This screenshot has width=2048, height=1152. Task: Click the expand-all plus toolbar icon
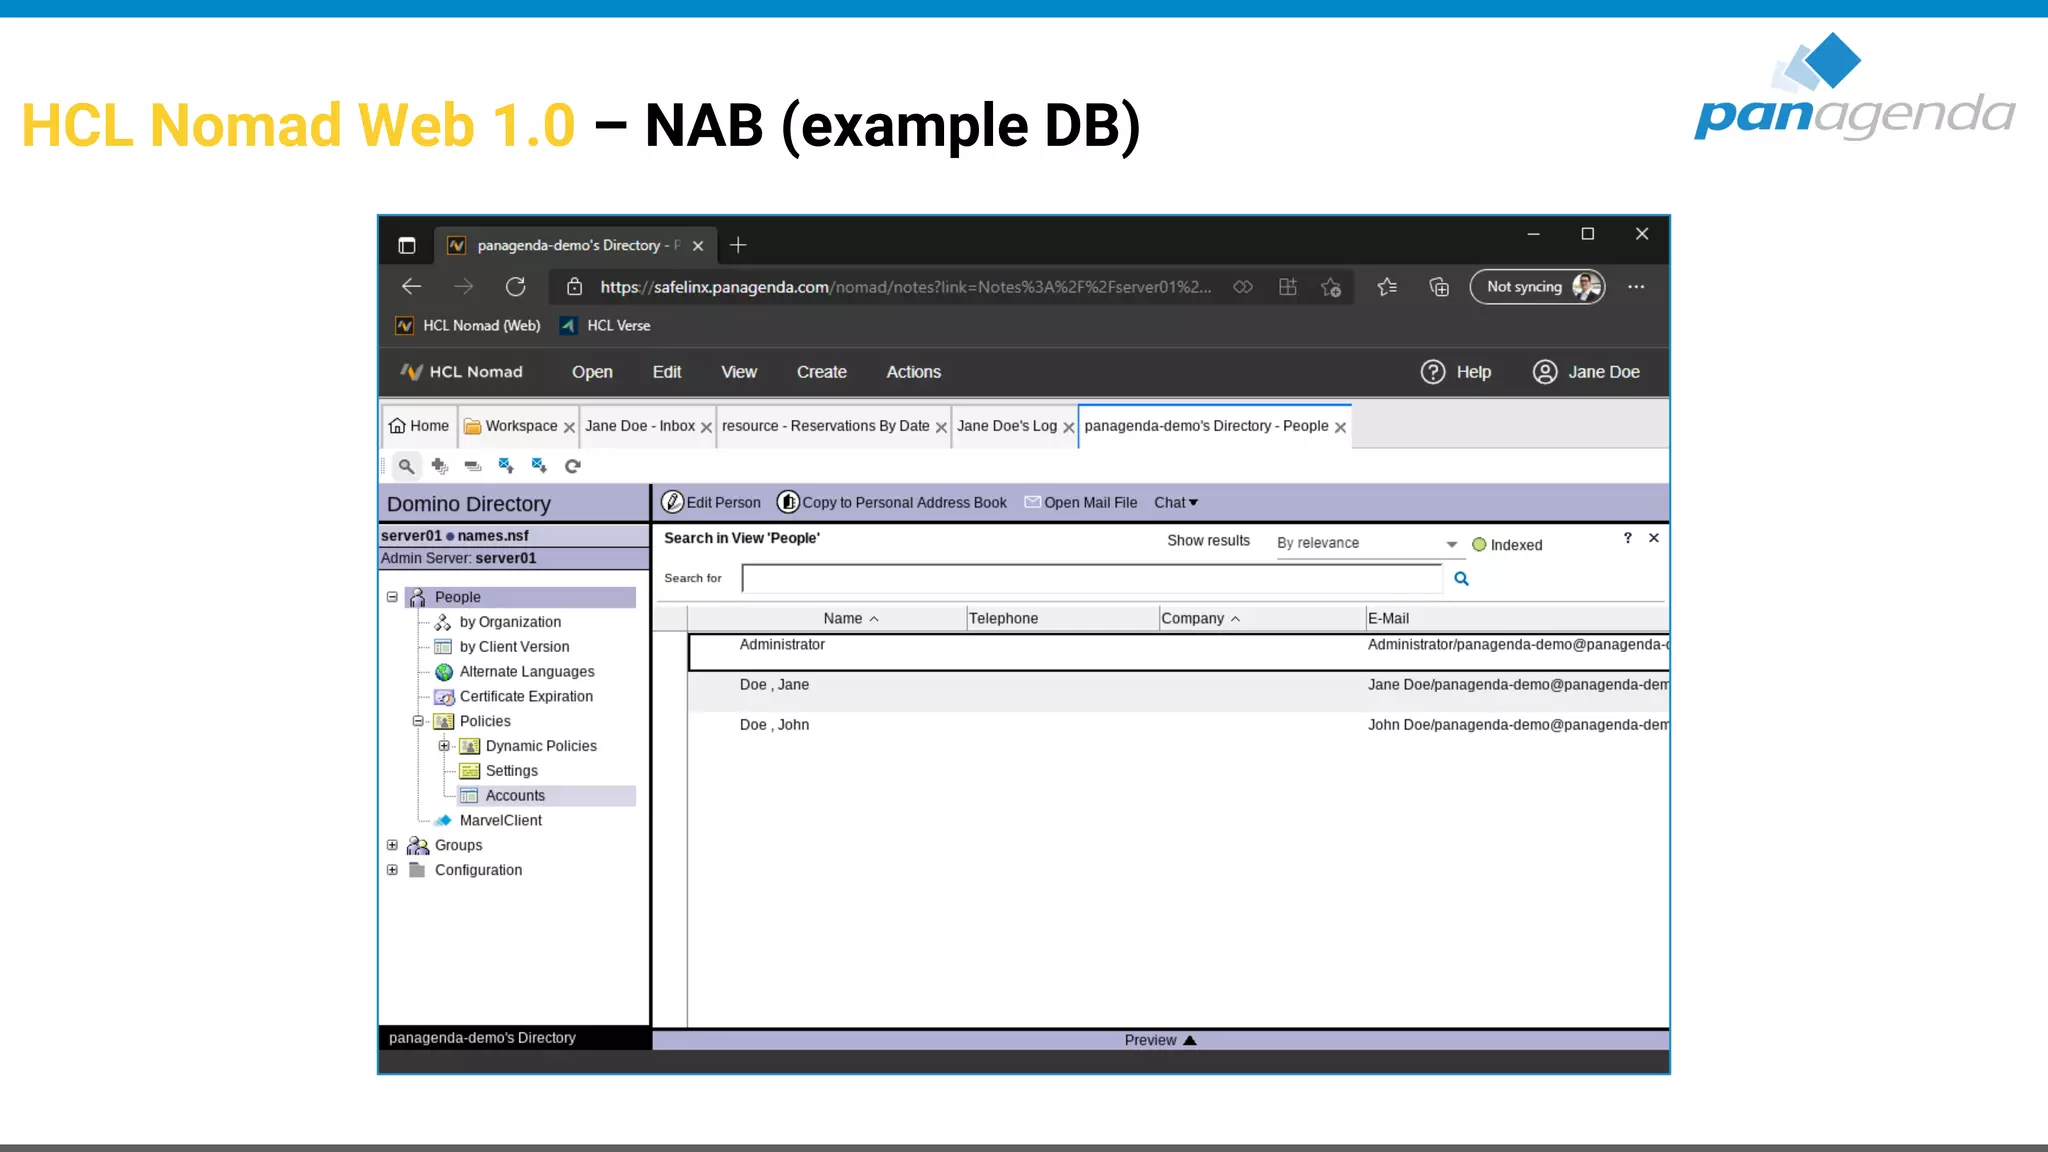[439, 466]
